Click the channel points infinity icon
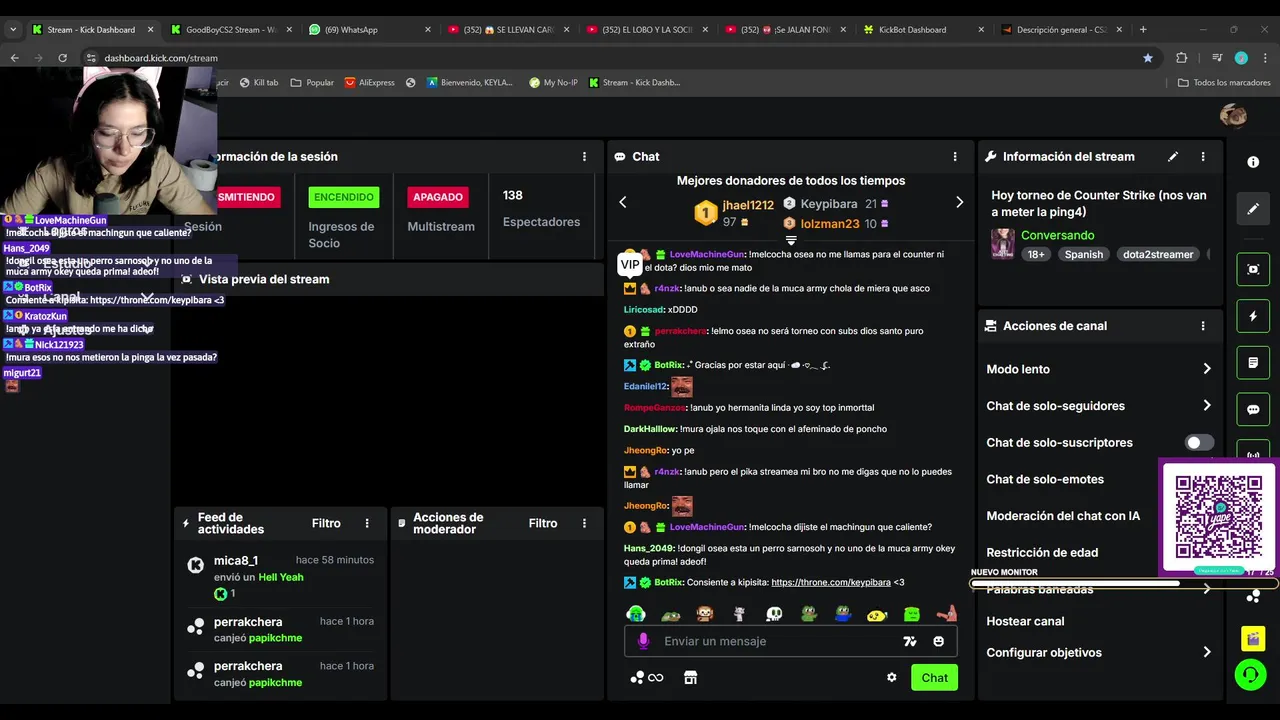 [x=646, y=677]
